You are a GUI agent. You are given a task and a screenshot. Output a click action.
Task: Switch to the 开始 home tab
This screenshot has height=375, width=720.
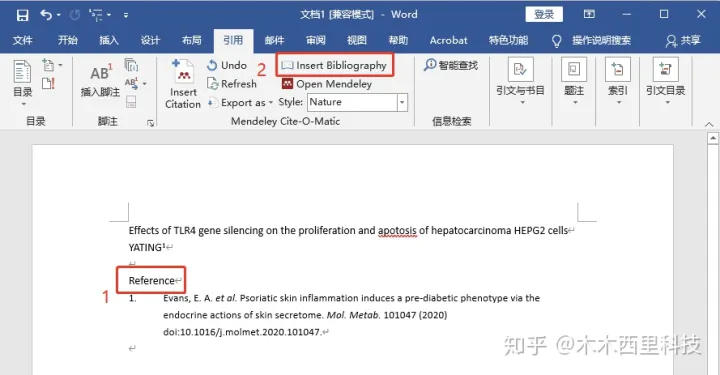click(68, 40)
